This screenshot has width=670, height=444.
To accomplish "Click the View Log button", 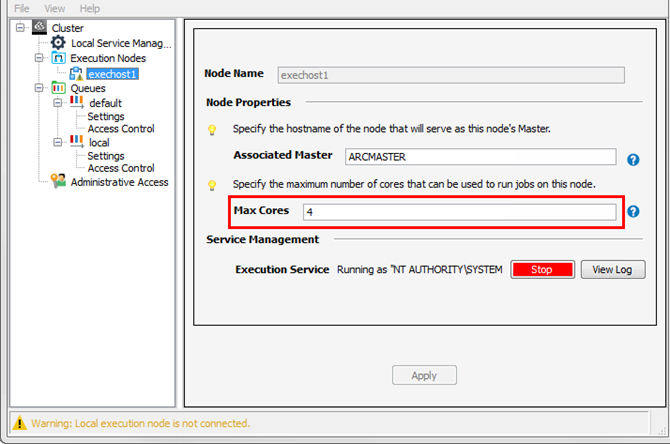I will (x=613, y=270).
